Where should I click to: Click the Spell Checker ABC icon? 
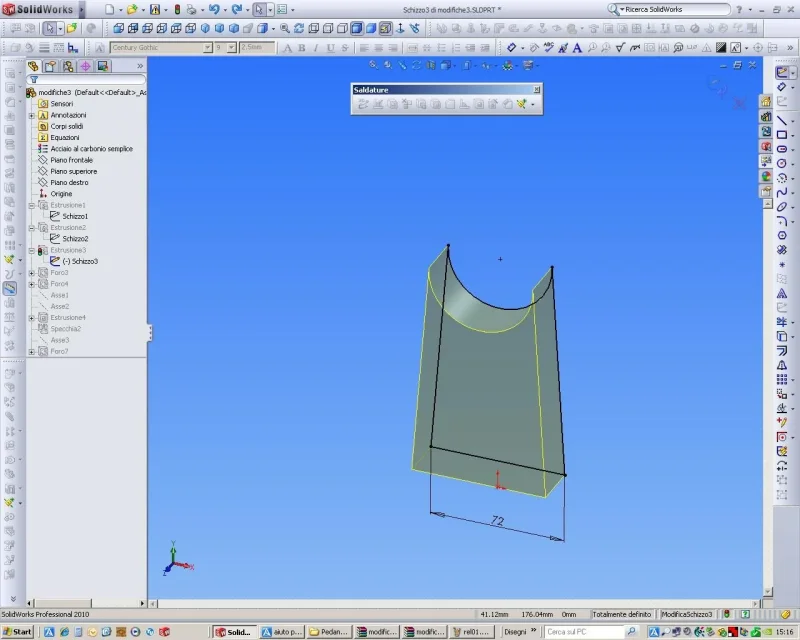(548, 47)
